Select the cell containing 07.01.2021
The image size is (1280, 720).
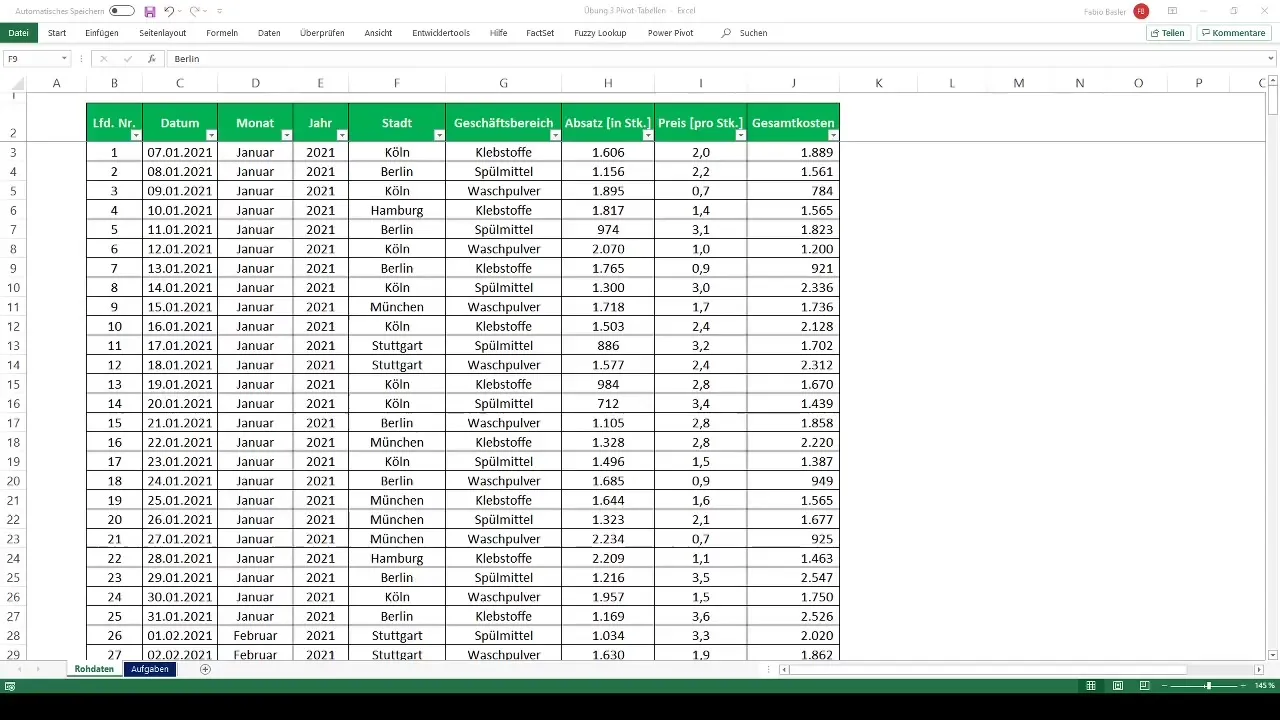(x=180, y=152)
